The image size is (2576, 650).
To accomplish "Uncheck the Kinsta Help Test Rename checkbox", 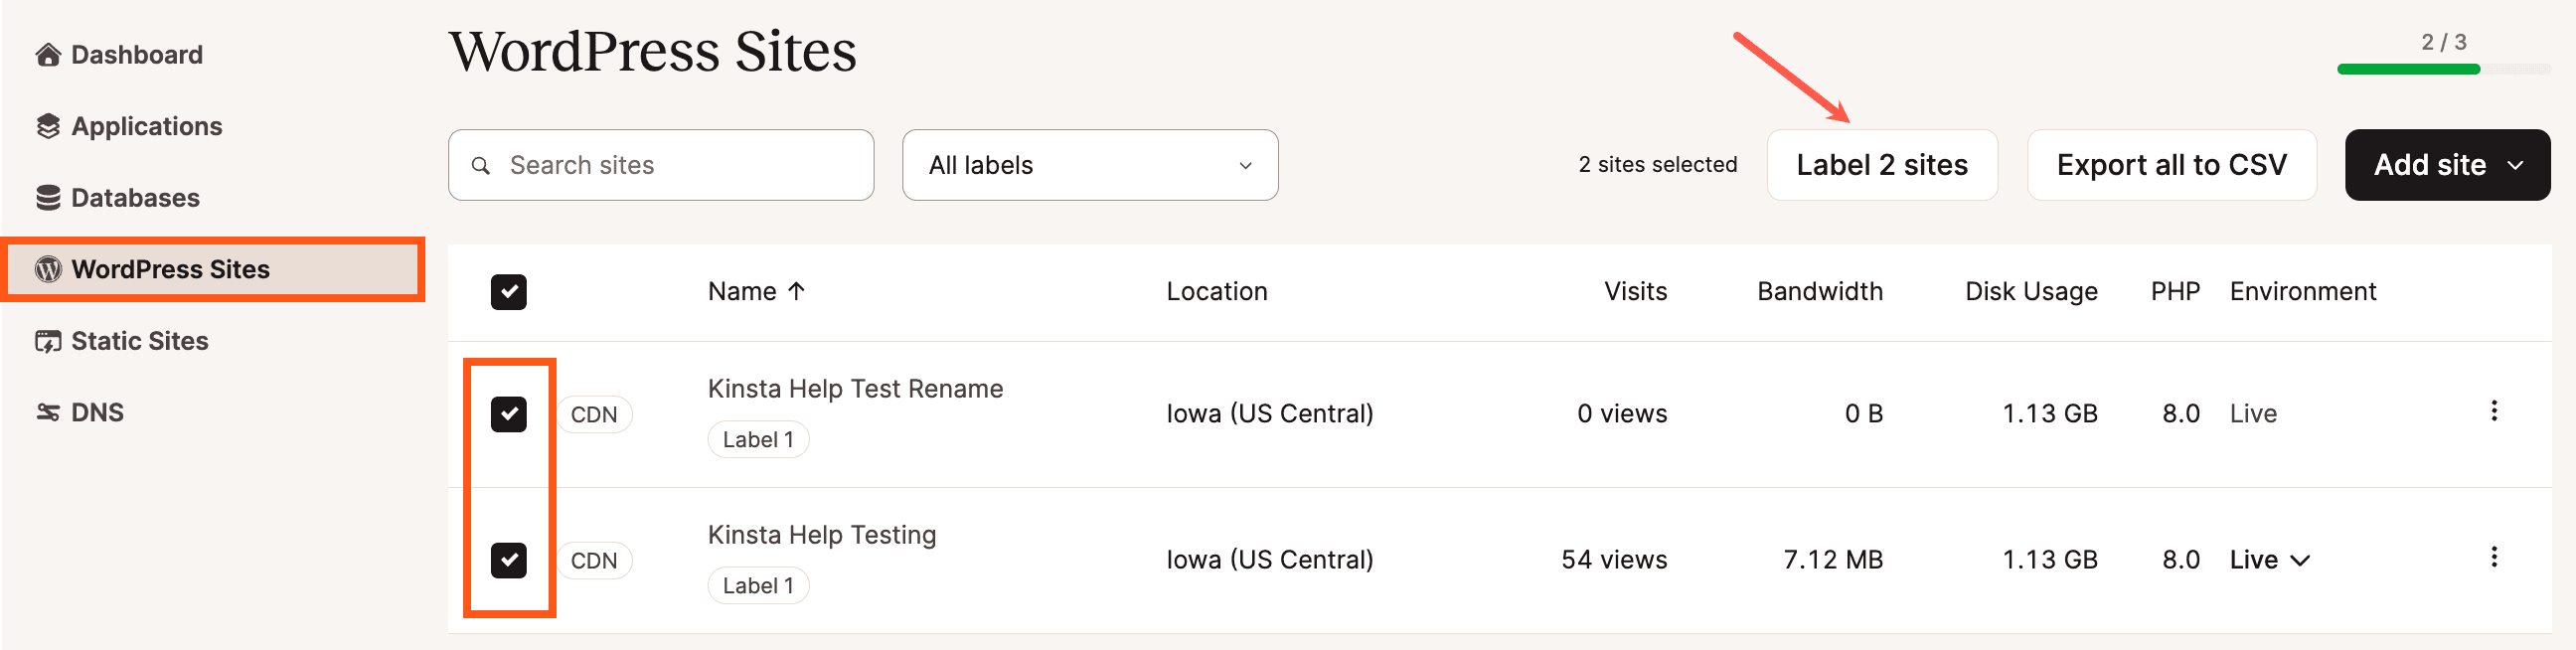I will pos(508,414).
